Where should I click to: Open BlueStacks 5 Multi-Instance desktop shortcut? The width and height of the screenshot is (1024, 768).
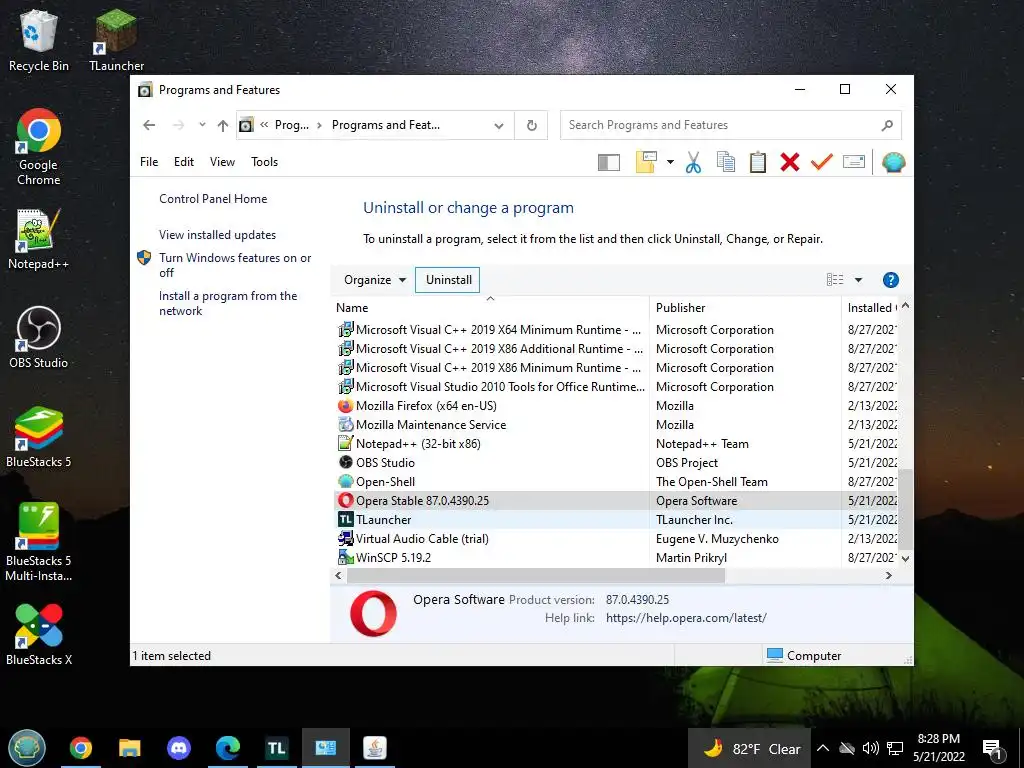[39, 542]
